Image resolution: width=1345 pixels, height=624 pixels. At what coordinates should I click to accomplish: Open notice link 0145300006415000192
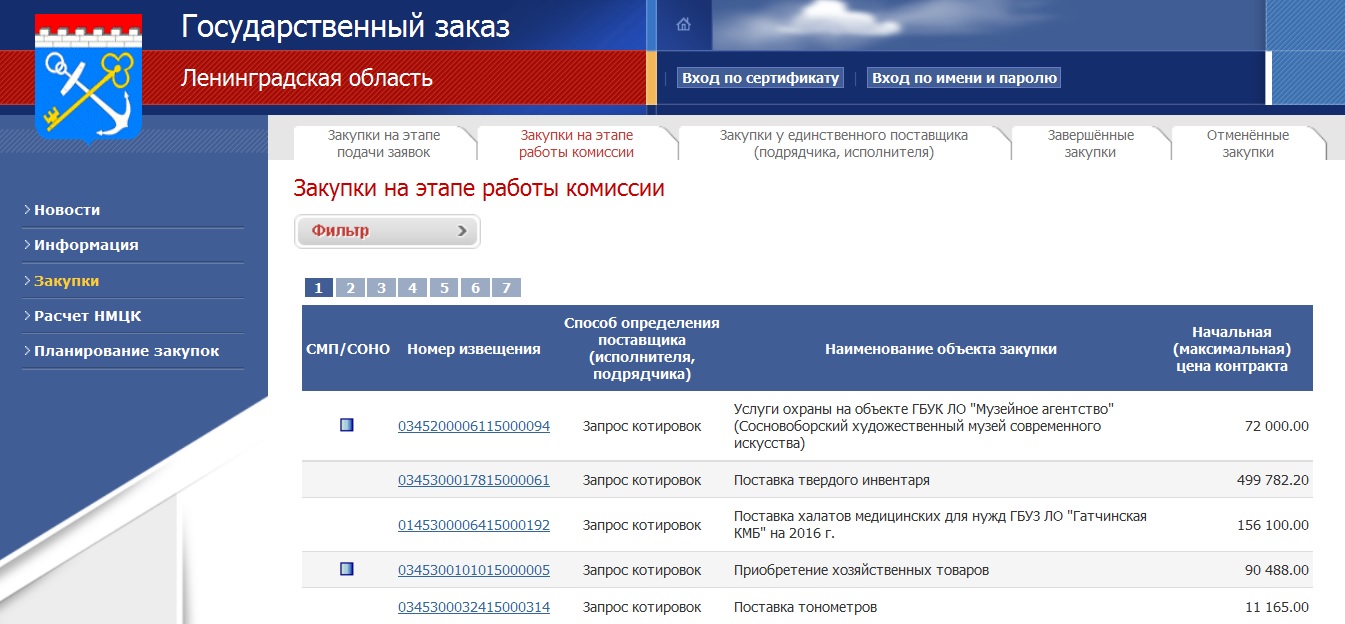click(474, 525)
